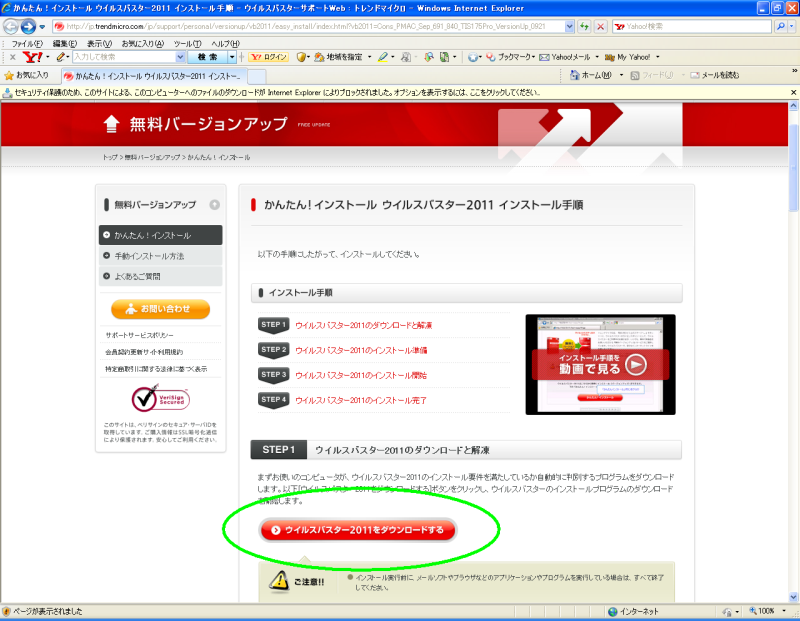Open the 地域を指定 dropdown arrow
This screenshot has width=800, height=621.
click(x=369, y=57)
